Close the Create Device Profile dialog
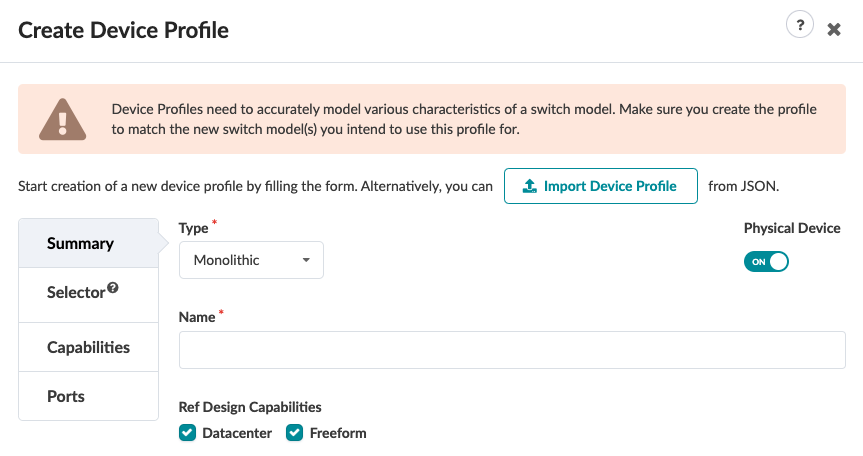Viewport: 863px width, 456px height. tap(834, 30)
